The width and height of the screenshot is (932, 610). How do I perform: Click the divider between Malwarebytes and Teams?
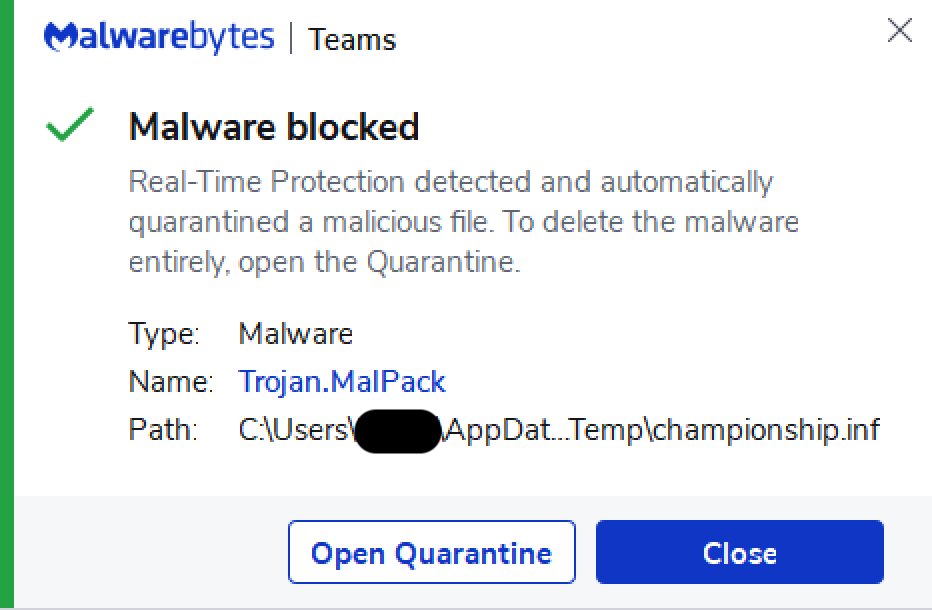[x=291, y=39]
